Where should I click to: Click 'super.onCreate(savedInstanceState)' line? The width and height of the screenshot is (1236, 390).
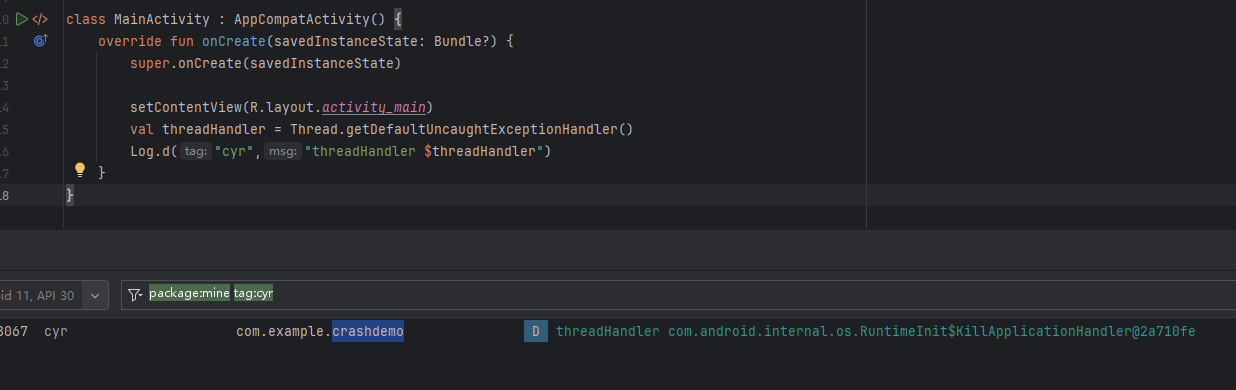(x=265, y=63)
